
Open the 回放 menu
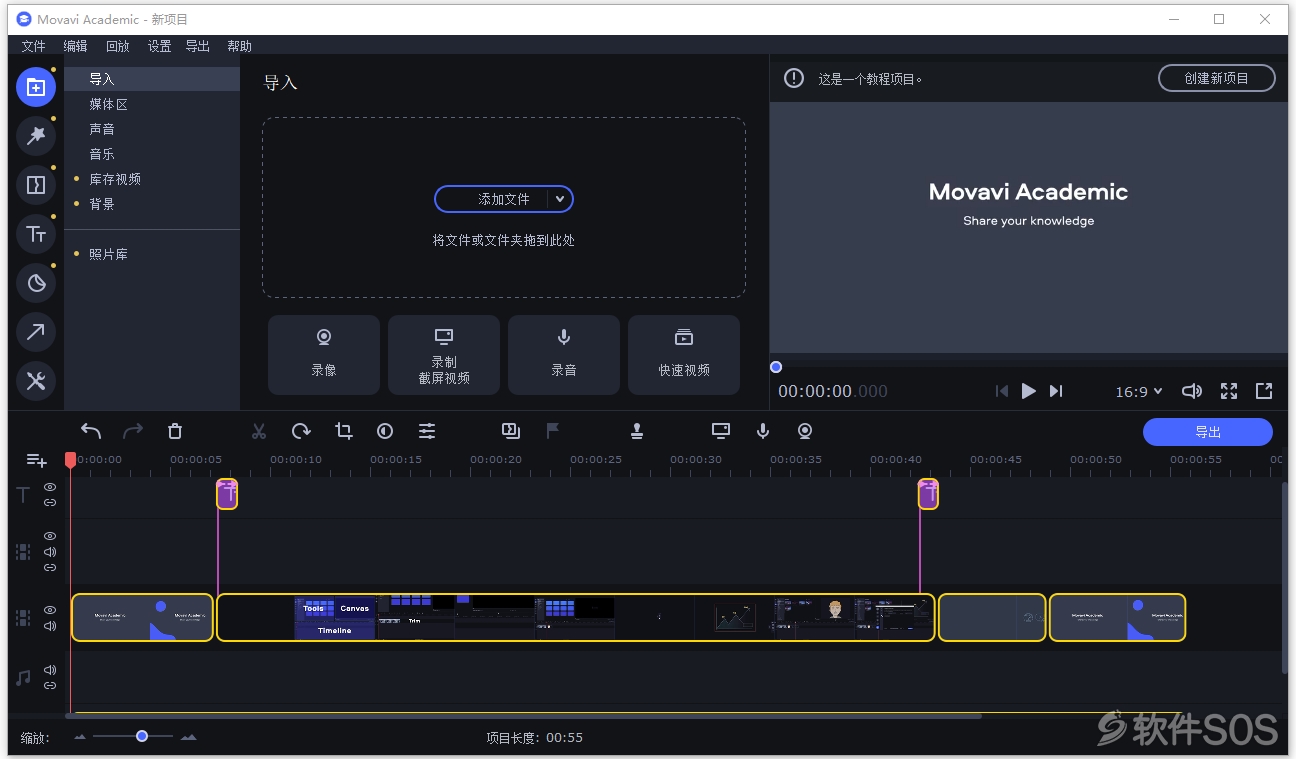click(x=118, y=46)
